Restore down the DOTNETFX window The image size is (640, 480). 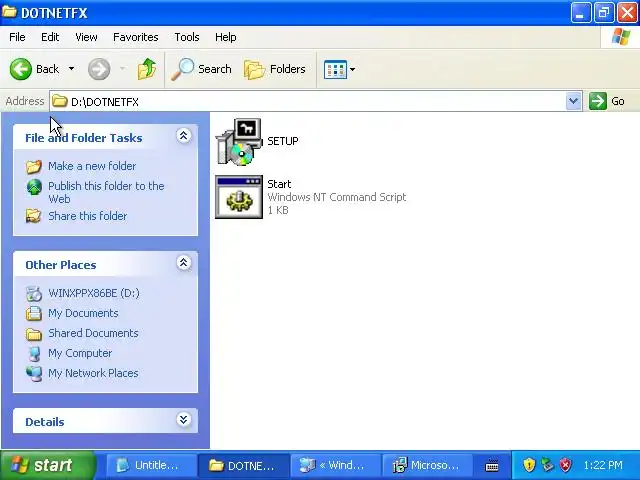tap(604, 13)
